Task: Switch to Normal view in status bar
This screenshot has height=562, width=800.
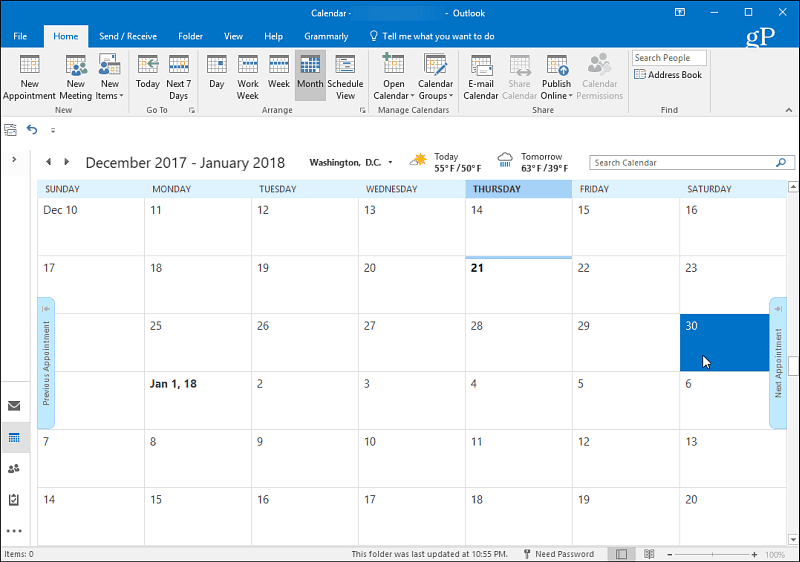Action: click(621, 554)
